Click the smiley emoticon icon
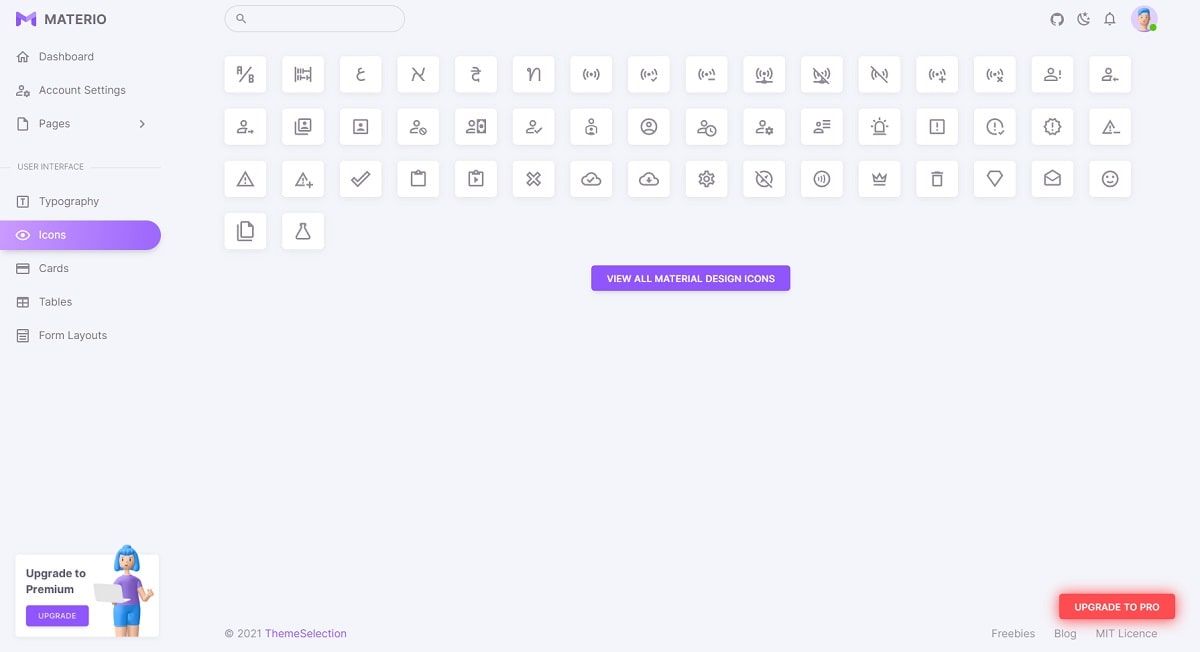 [1110, 178]
